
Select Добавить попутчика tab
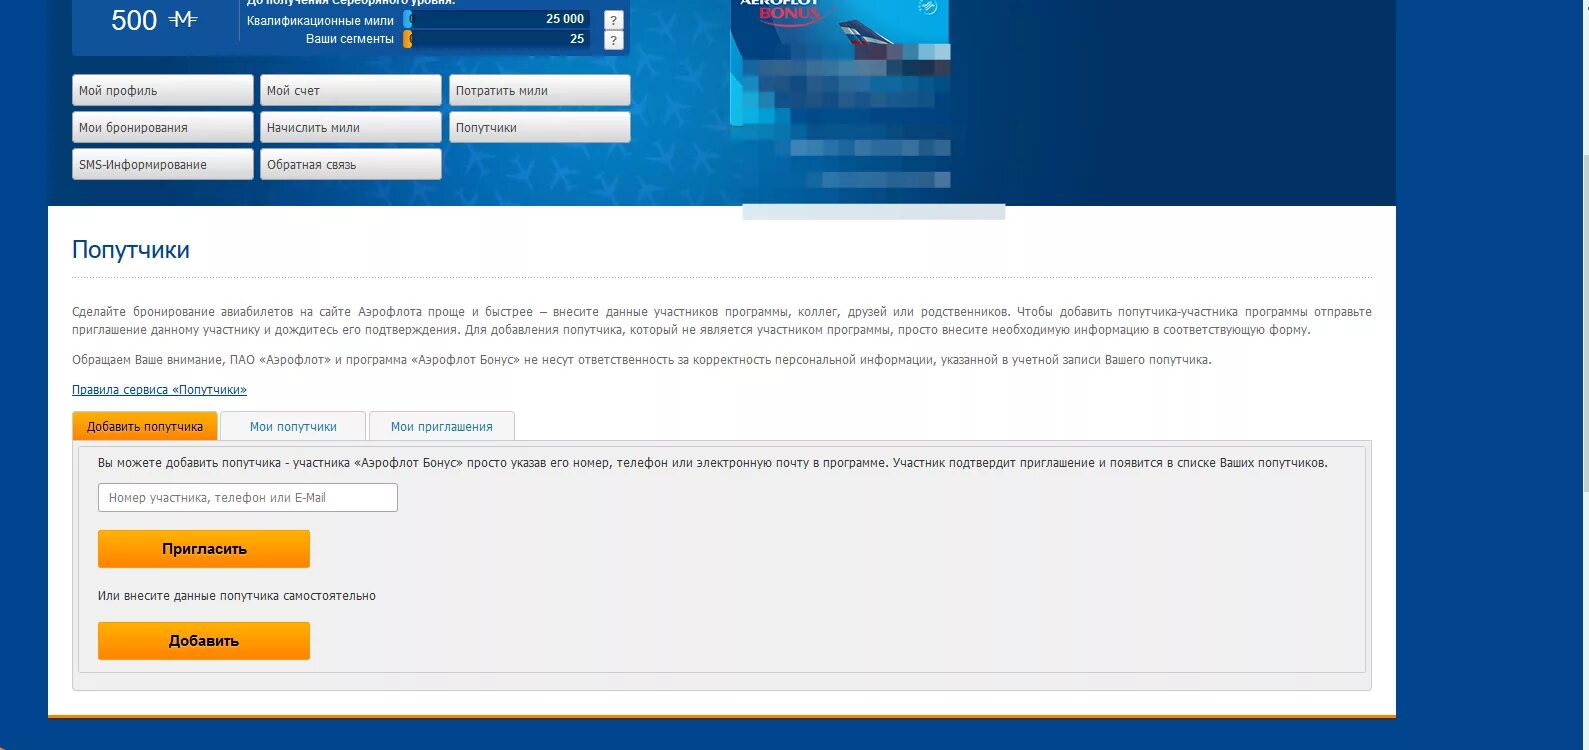[145, 426]
